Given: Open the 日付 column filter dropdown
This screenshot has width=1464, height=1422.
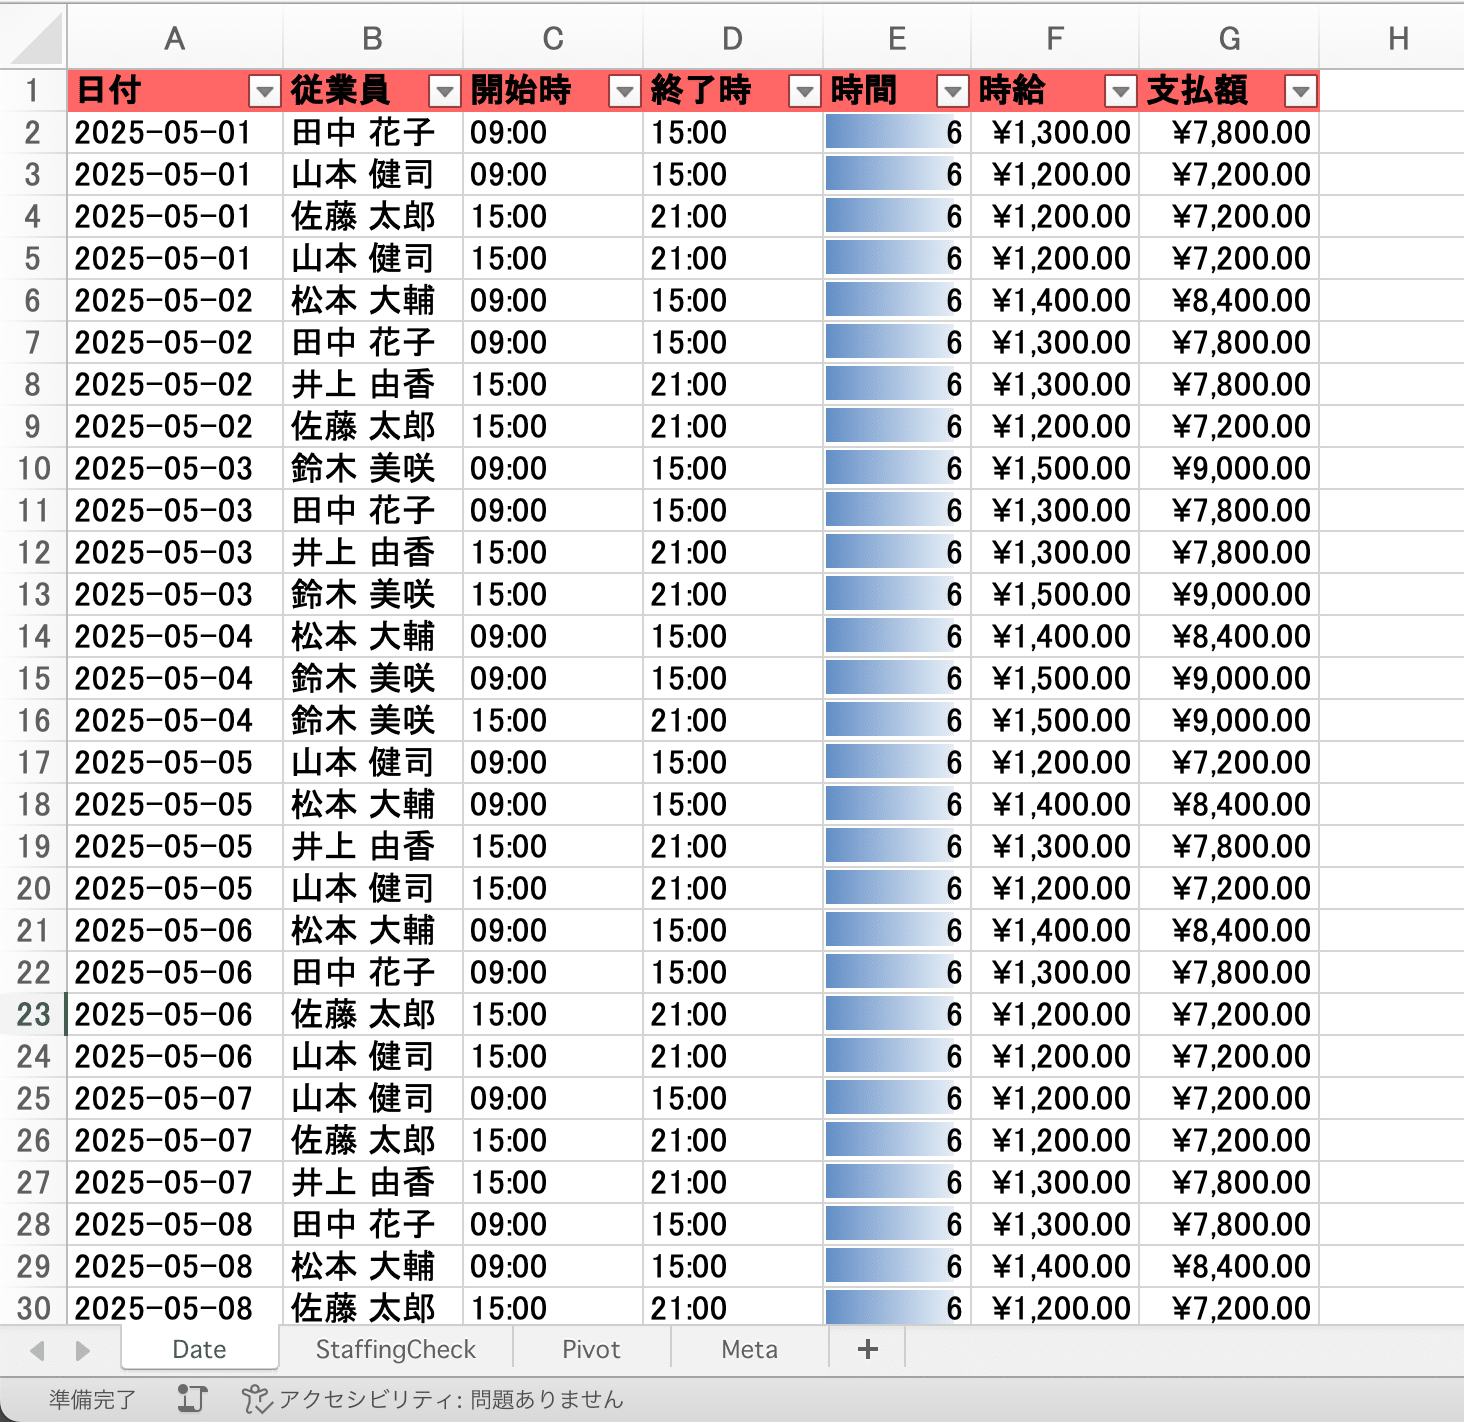Looking at the screenshot, I should (x=264, y=91).
